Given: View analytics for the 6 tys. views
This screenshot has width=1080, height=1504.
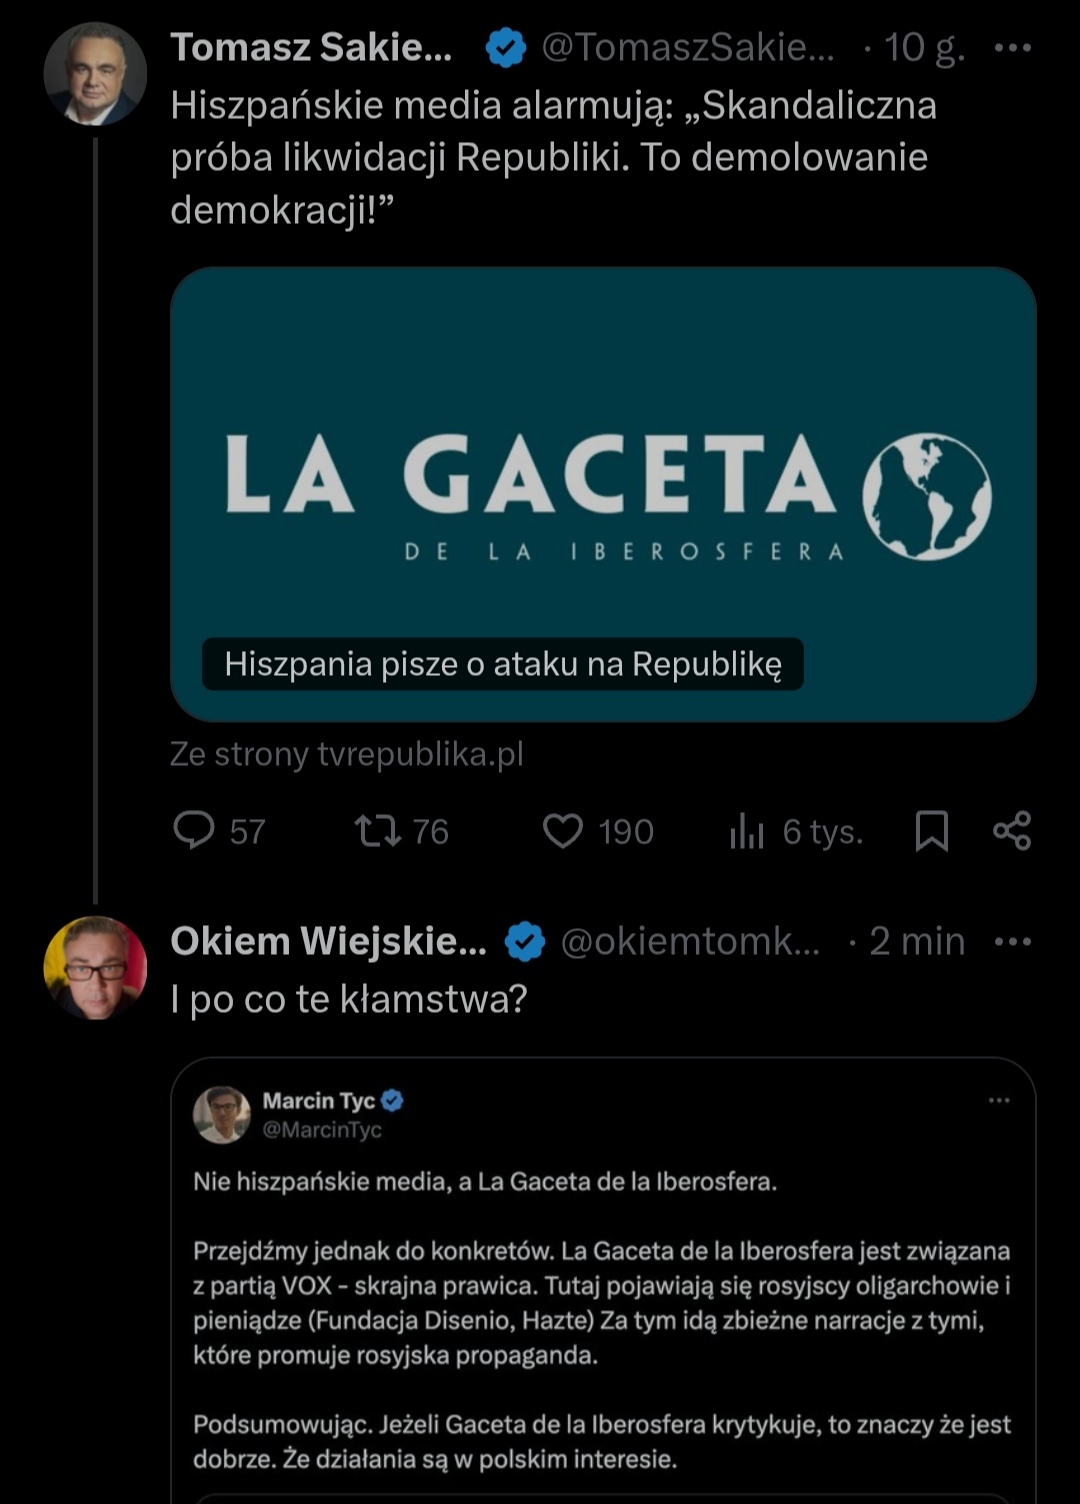Looking at the screenshot, I should tap(747, 831).
